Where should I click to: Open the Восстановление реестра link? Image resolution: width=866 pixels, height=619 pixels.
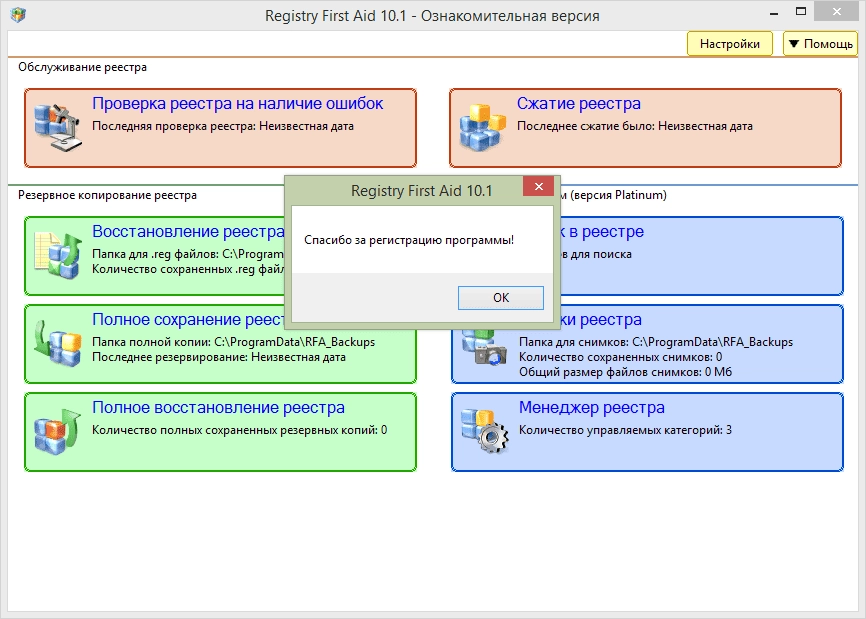188,231
